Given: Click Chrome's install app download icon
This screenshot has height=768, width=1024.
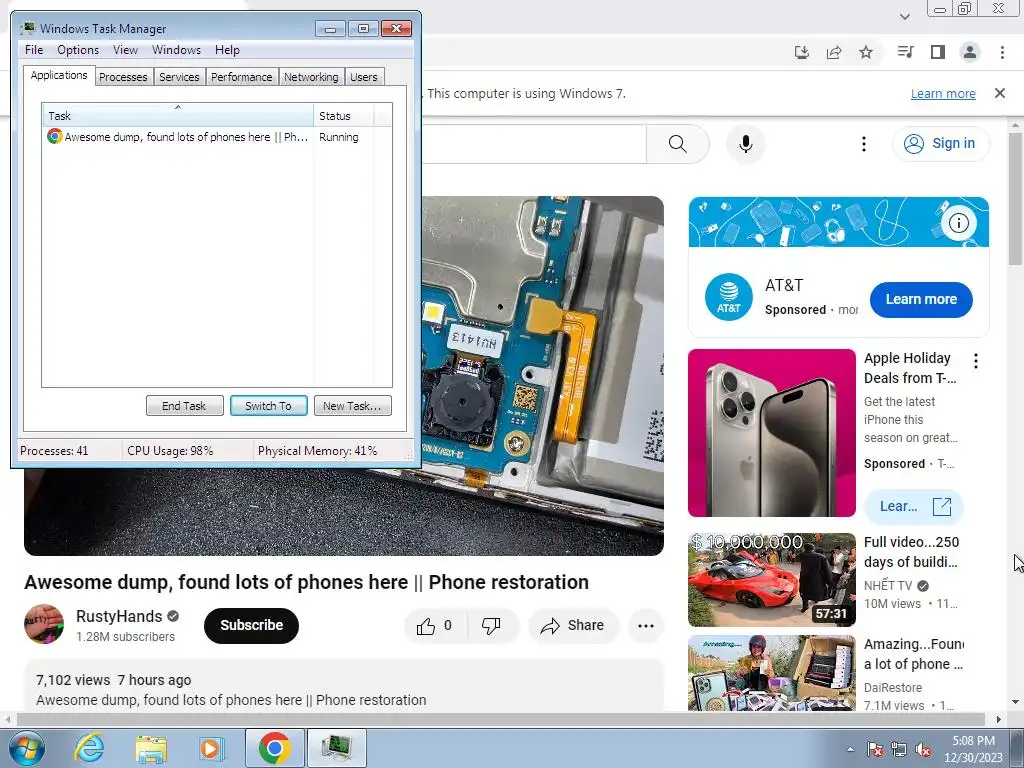Looking at the screenshot, I should click(802, 52).
